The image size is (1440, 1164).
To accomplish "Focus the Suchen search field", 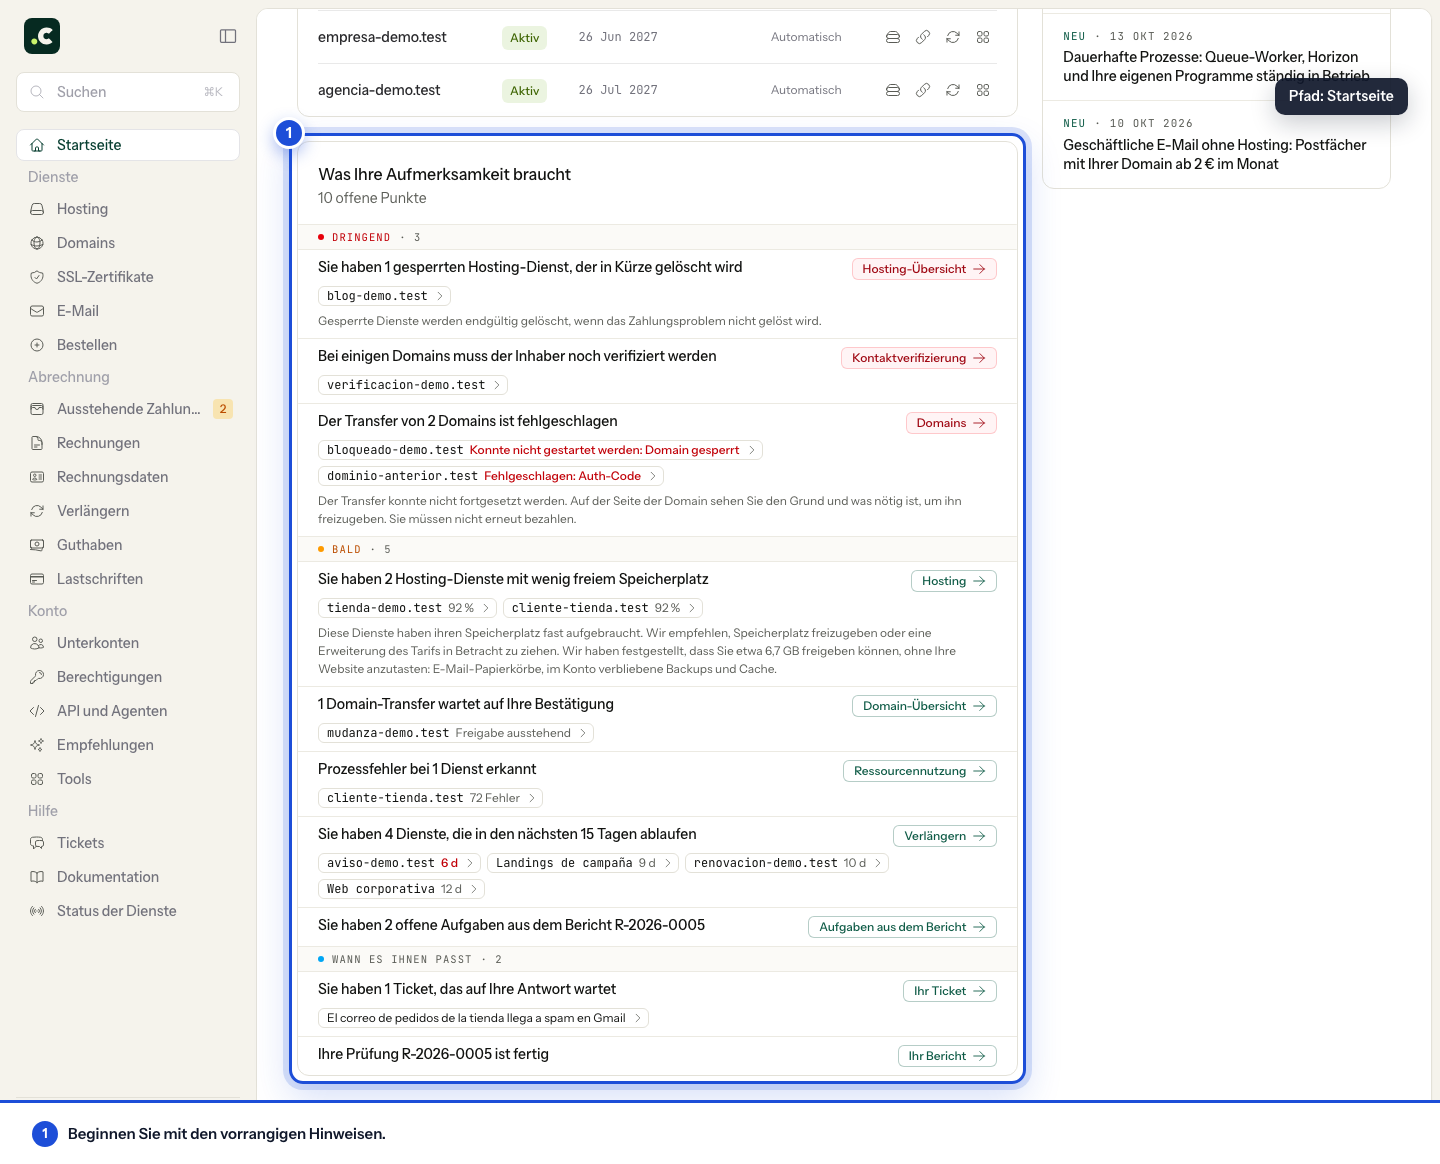I will pyautogui.click(x=128, y=92).
